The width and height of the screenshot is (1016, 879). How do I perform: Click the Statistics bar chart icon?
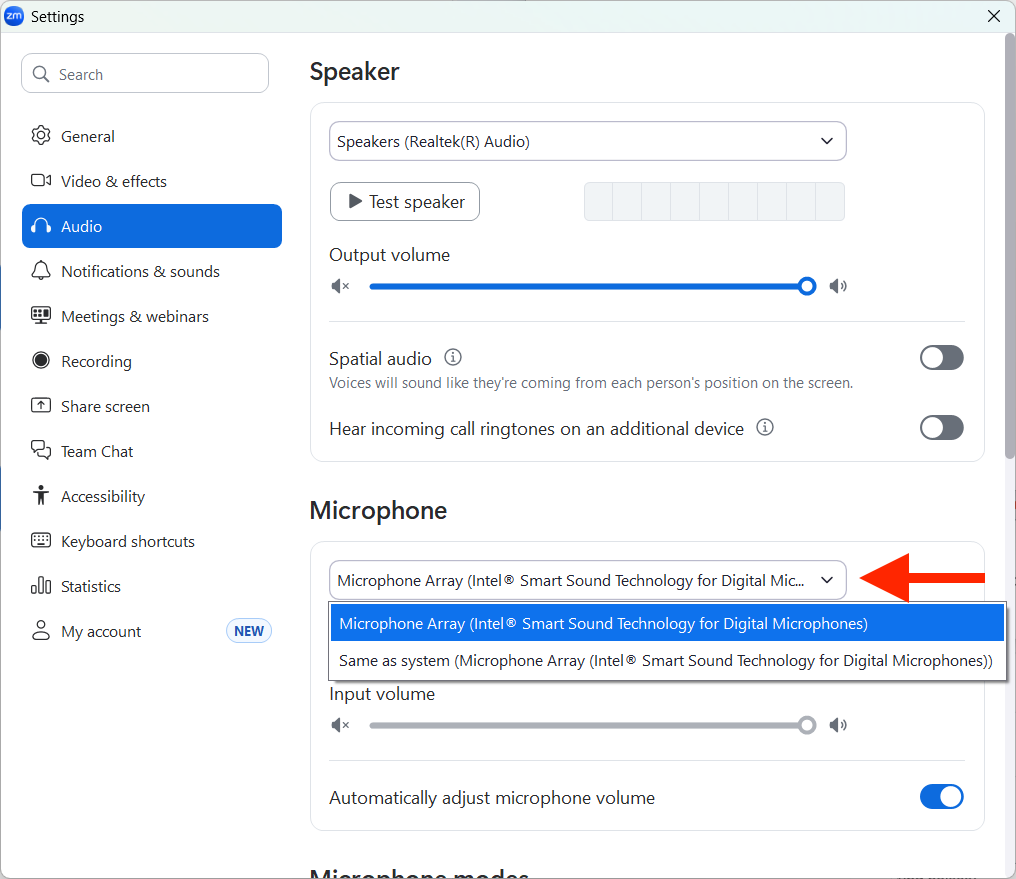41,586
